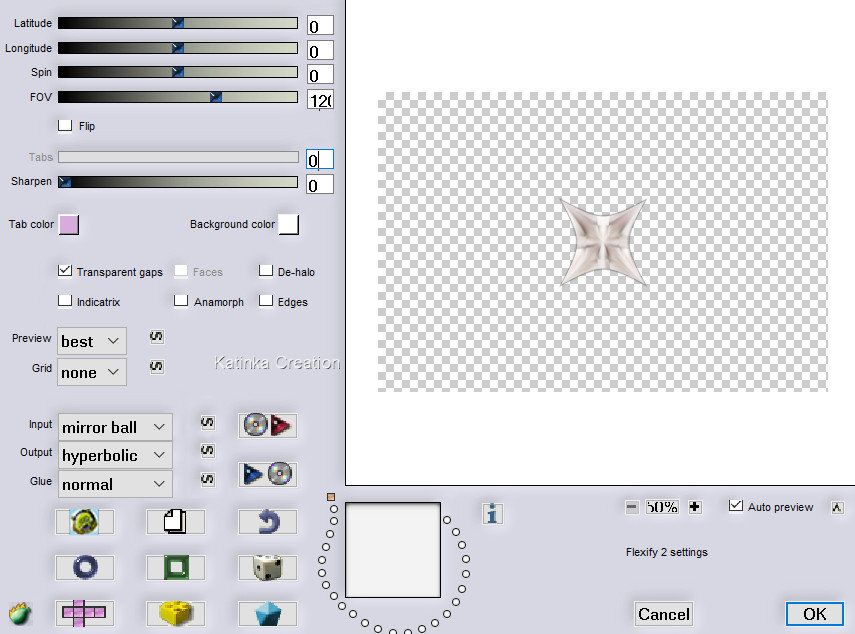Click the orange square marker above the dotted ring
The width and height of the screenshot is (855, 634).
coord(331,497)
